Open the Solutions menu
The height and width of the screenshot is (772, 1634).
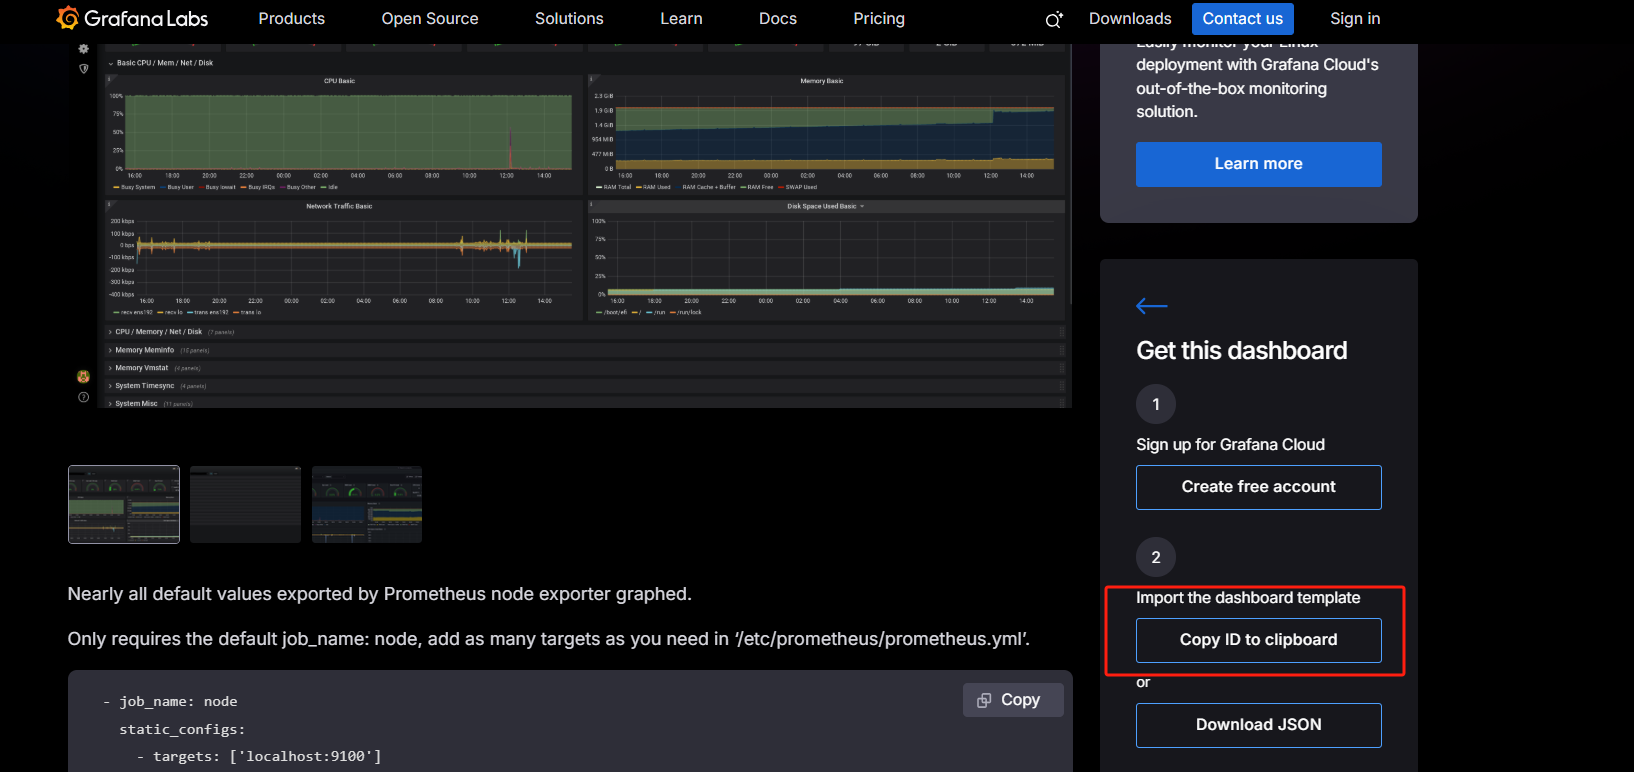click(x=569, y=18)
